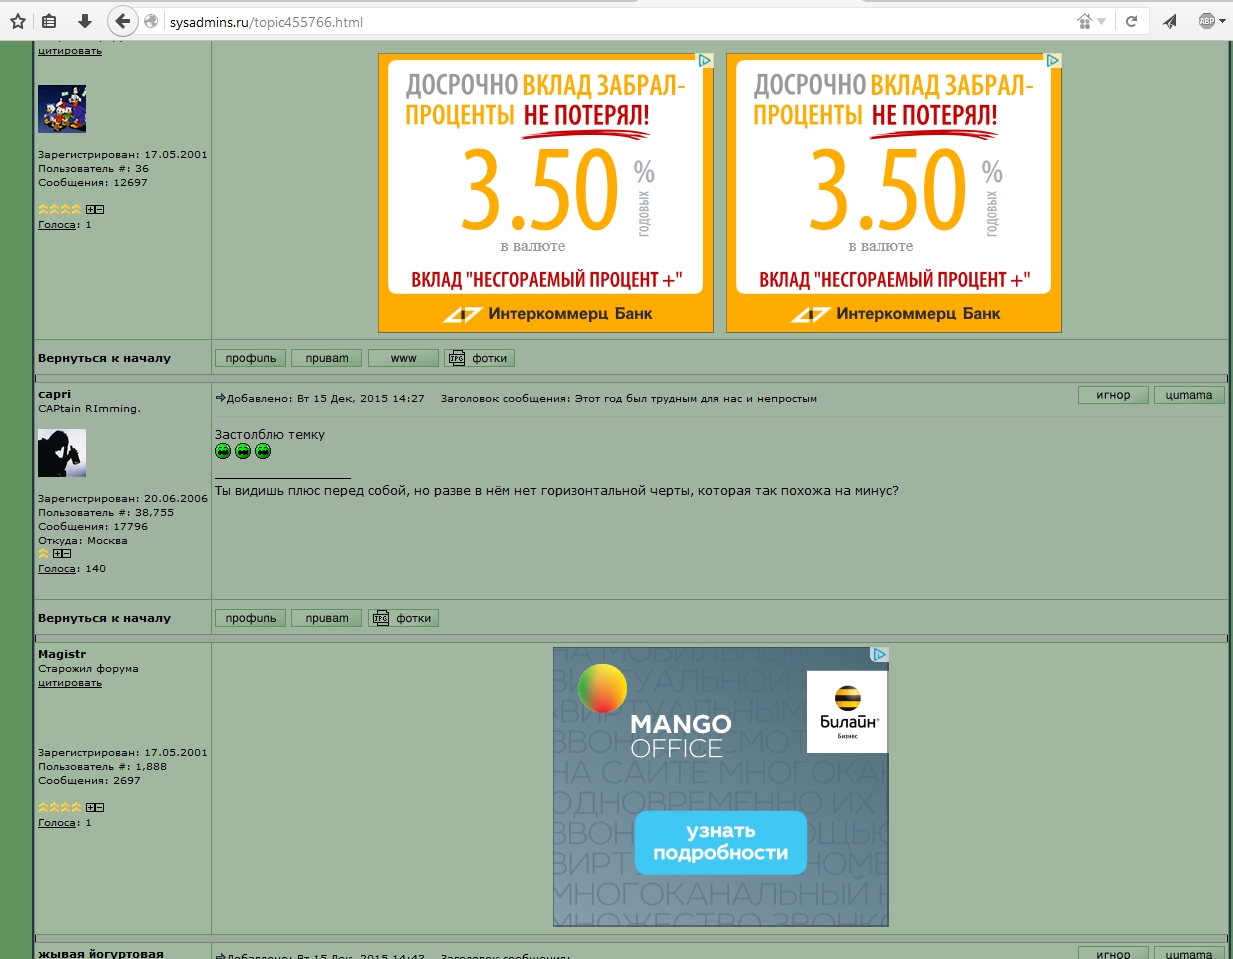Go back using the browser back arrow
1233x959 pixels.
point(122,21)
